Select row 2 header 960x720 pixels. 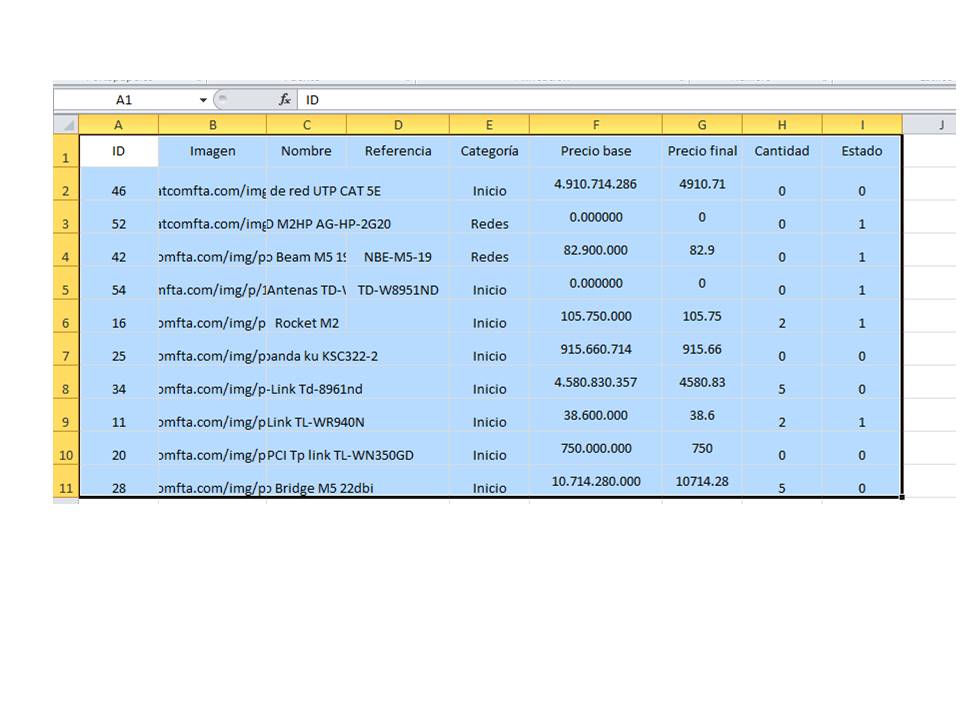[x=66, y=184]
